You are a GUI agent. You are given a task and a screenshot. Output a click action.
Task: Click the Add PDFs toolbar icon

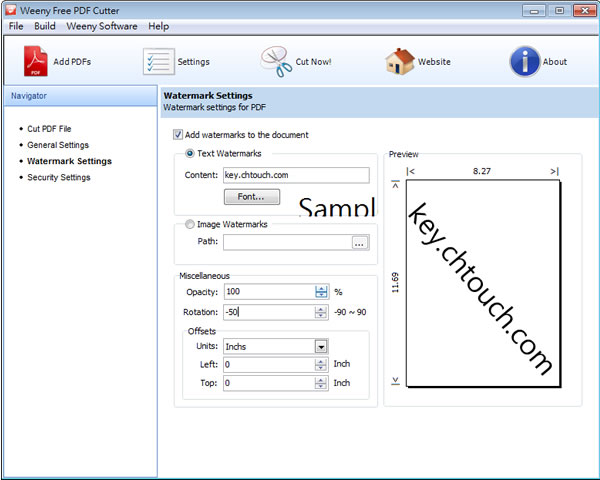pyautogui.click(x=36, y=62)
